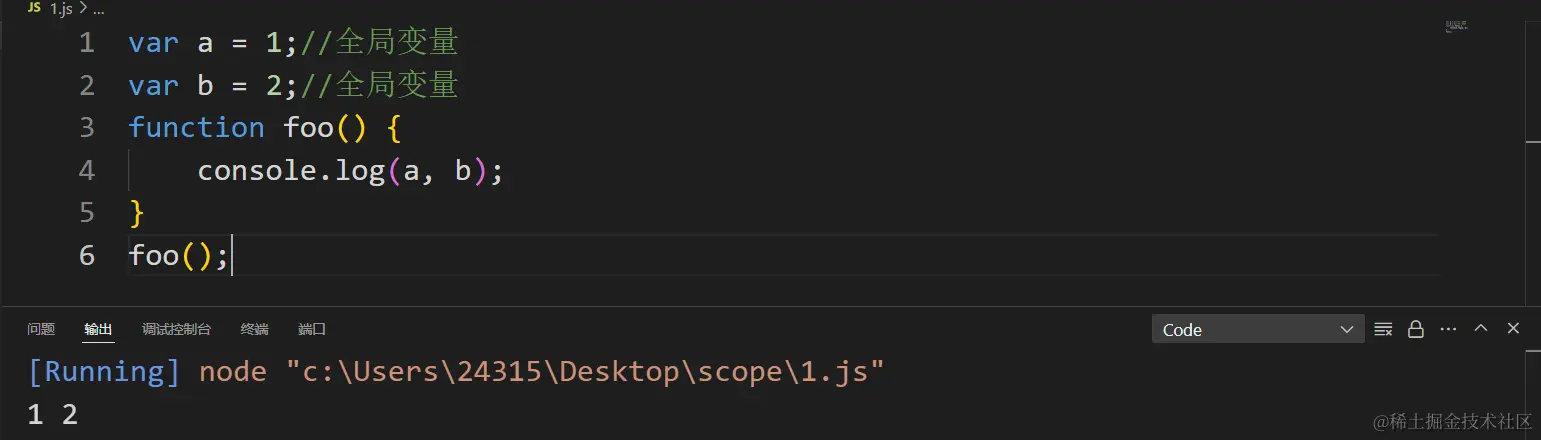Place cursor at end of foo(); line
Viewport: 1541px width, 440px height.
[232, 255]
